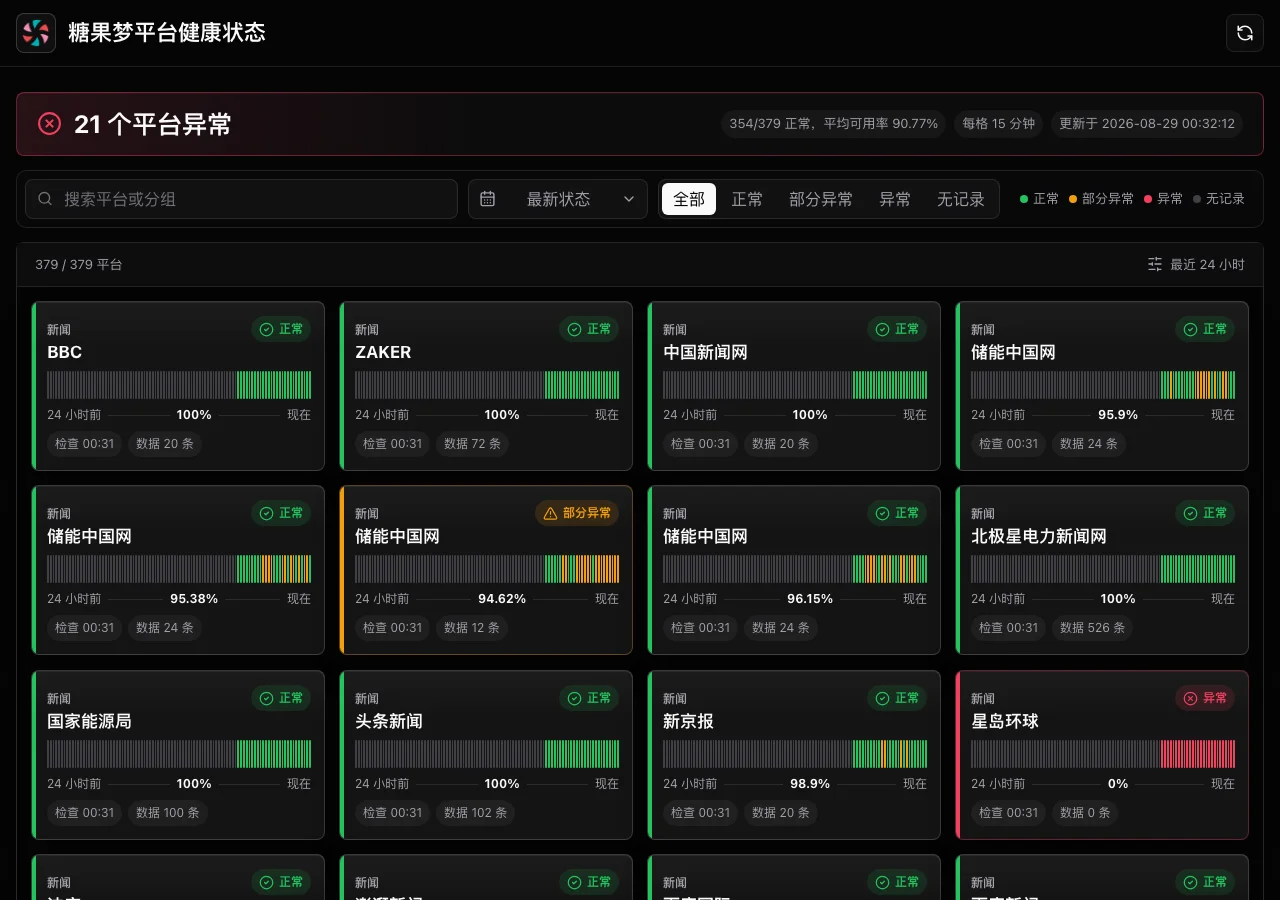Viewport: 1280px width, 900px height.
Task: Open the 北极星电力新闻网 card title
Action: click(1039, 536)
